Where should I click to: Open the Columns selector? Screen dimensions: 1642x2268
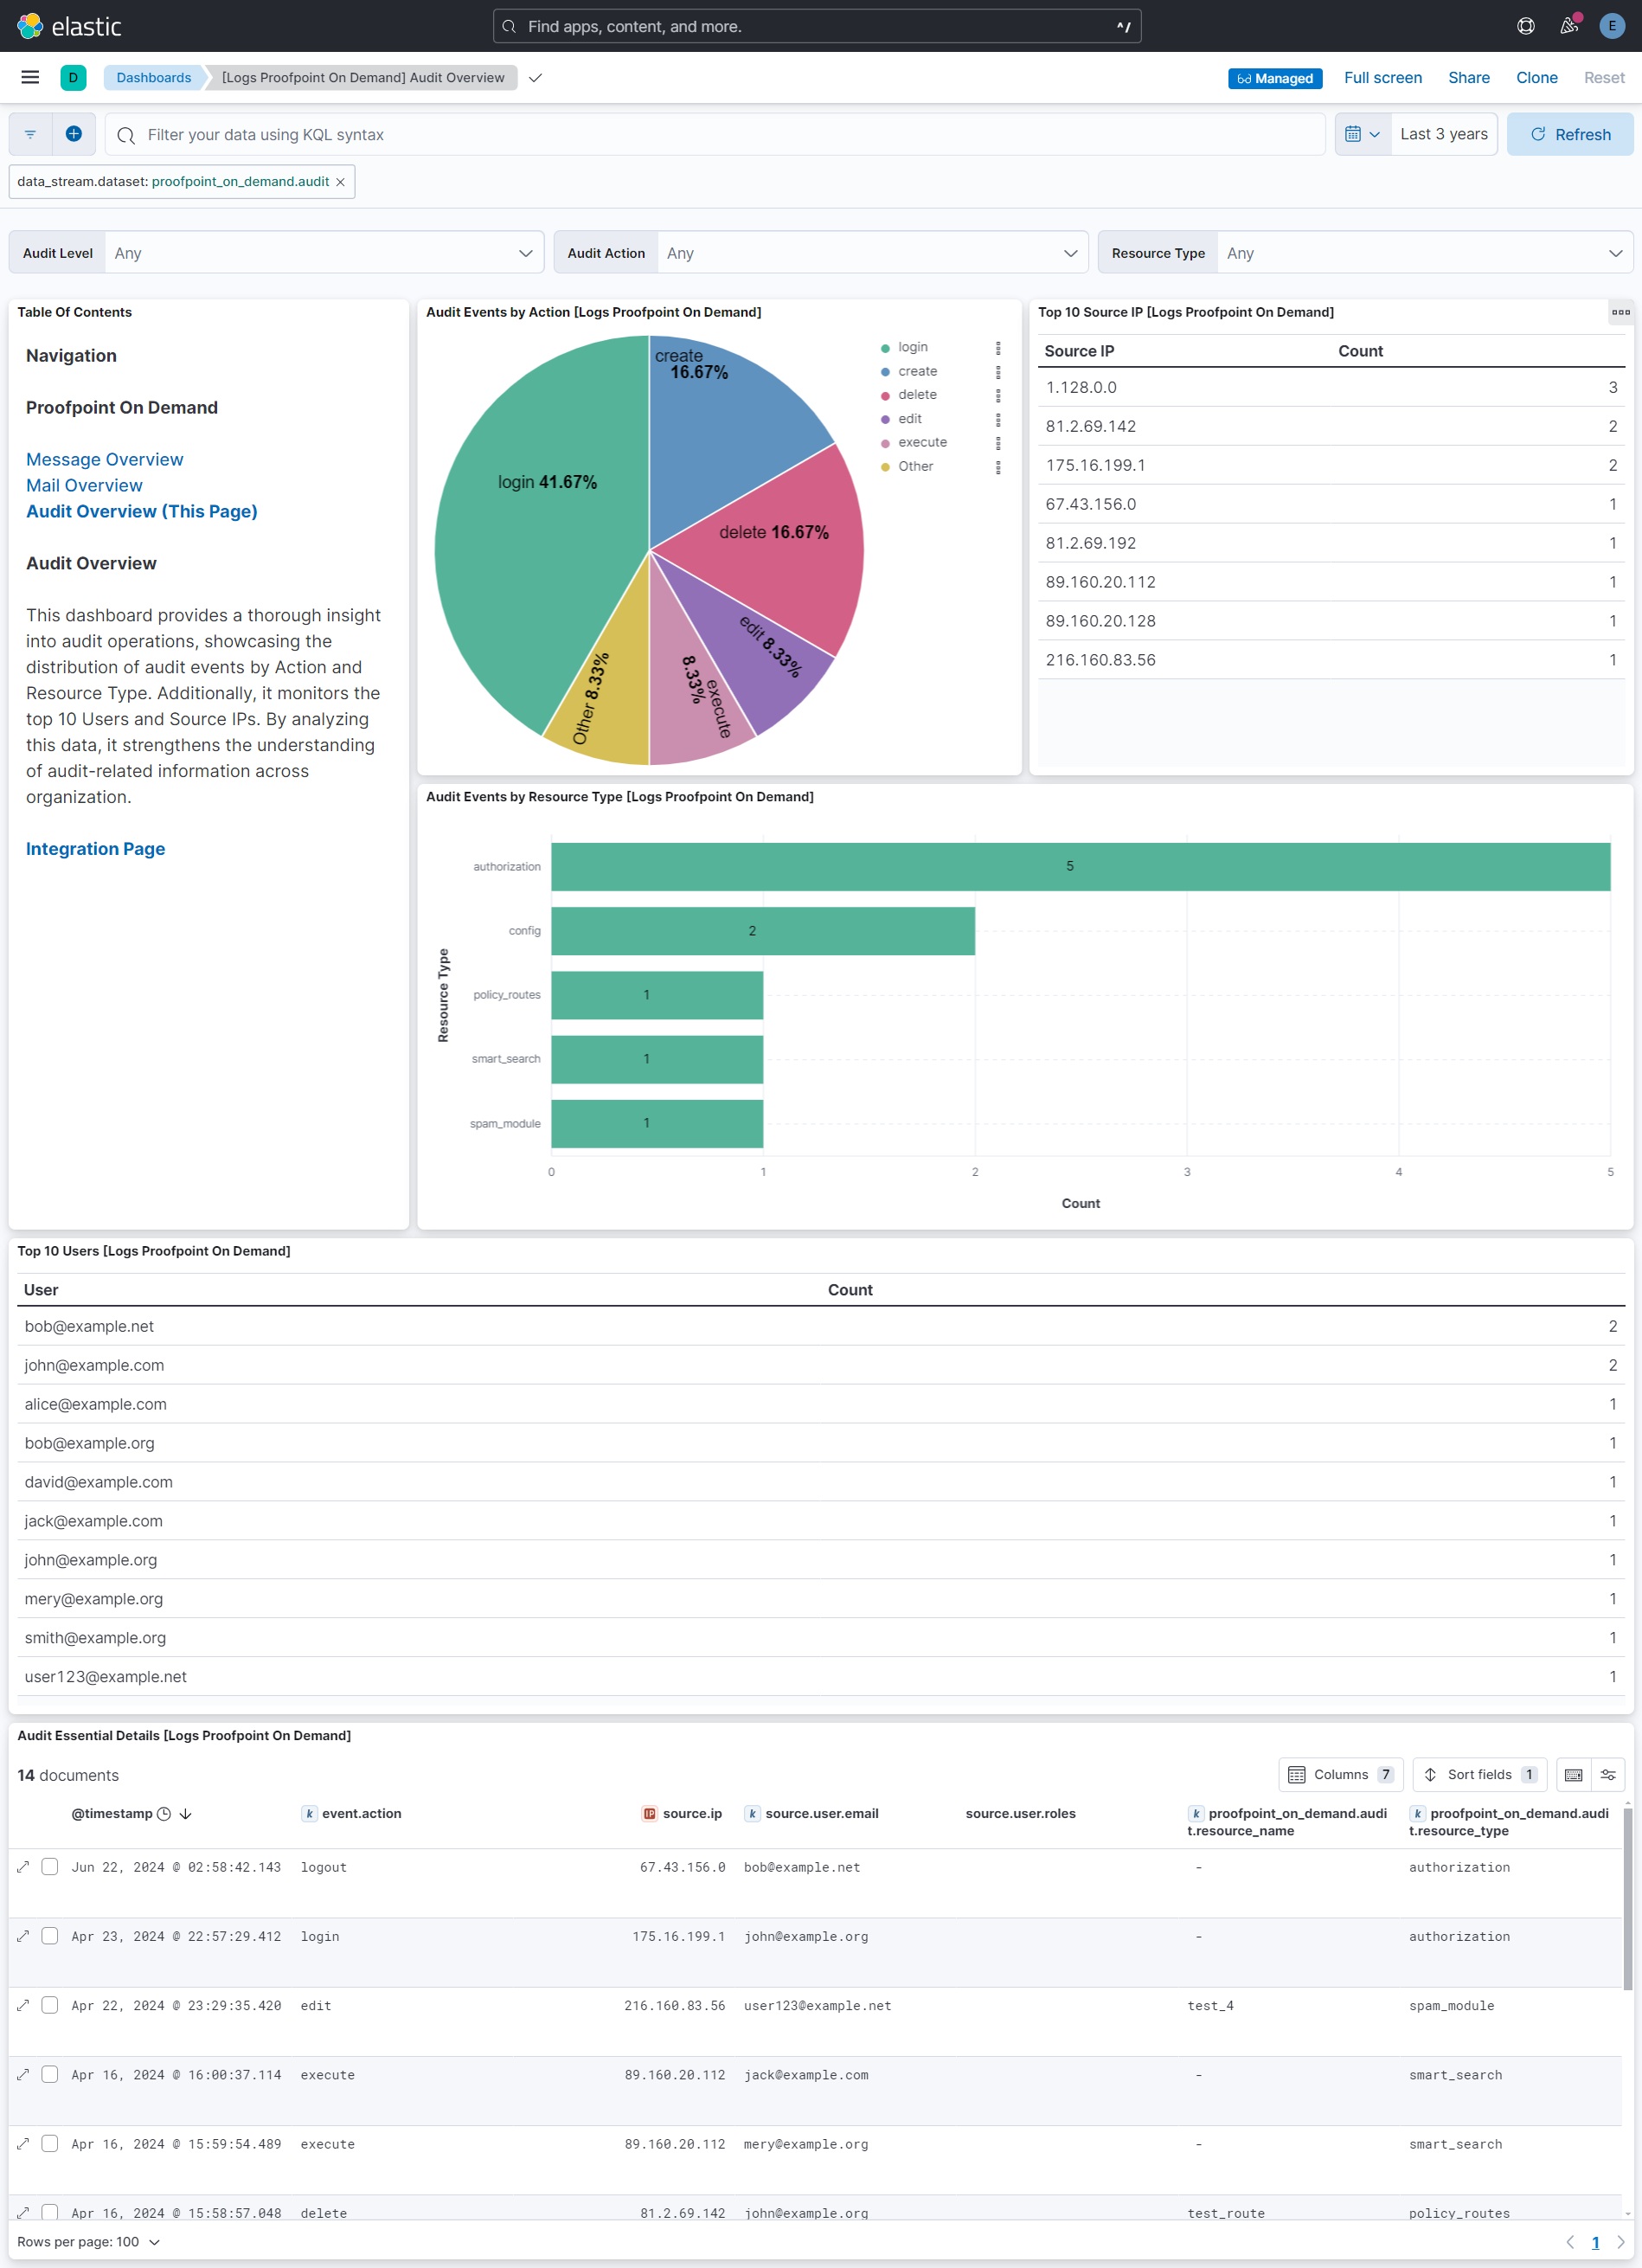[x=1341, y=1775]
